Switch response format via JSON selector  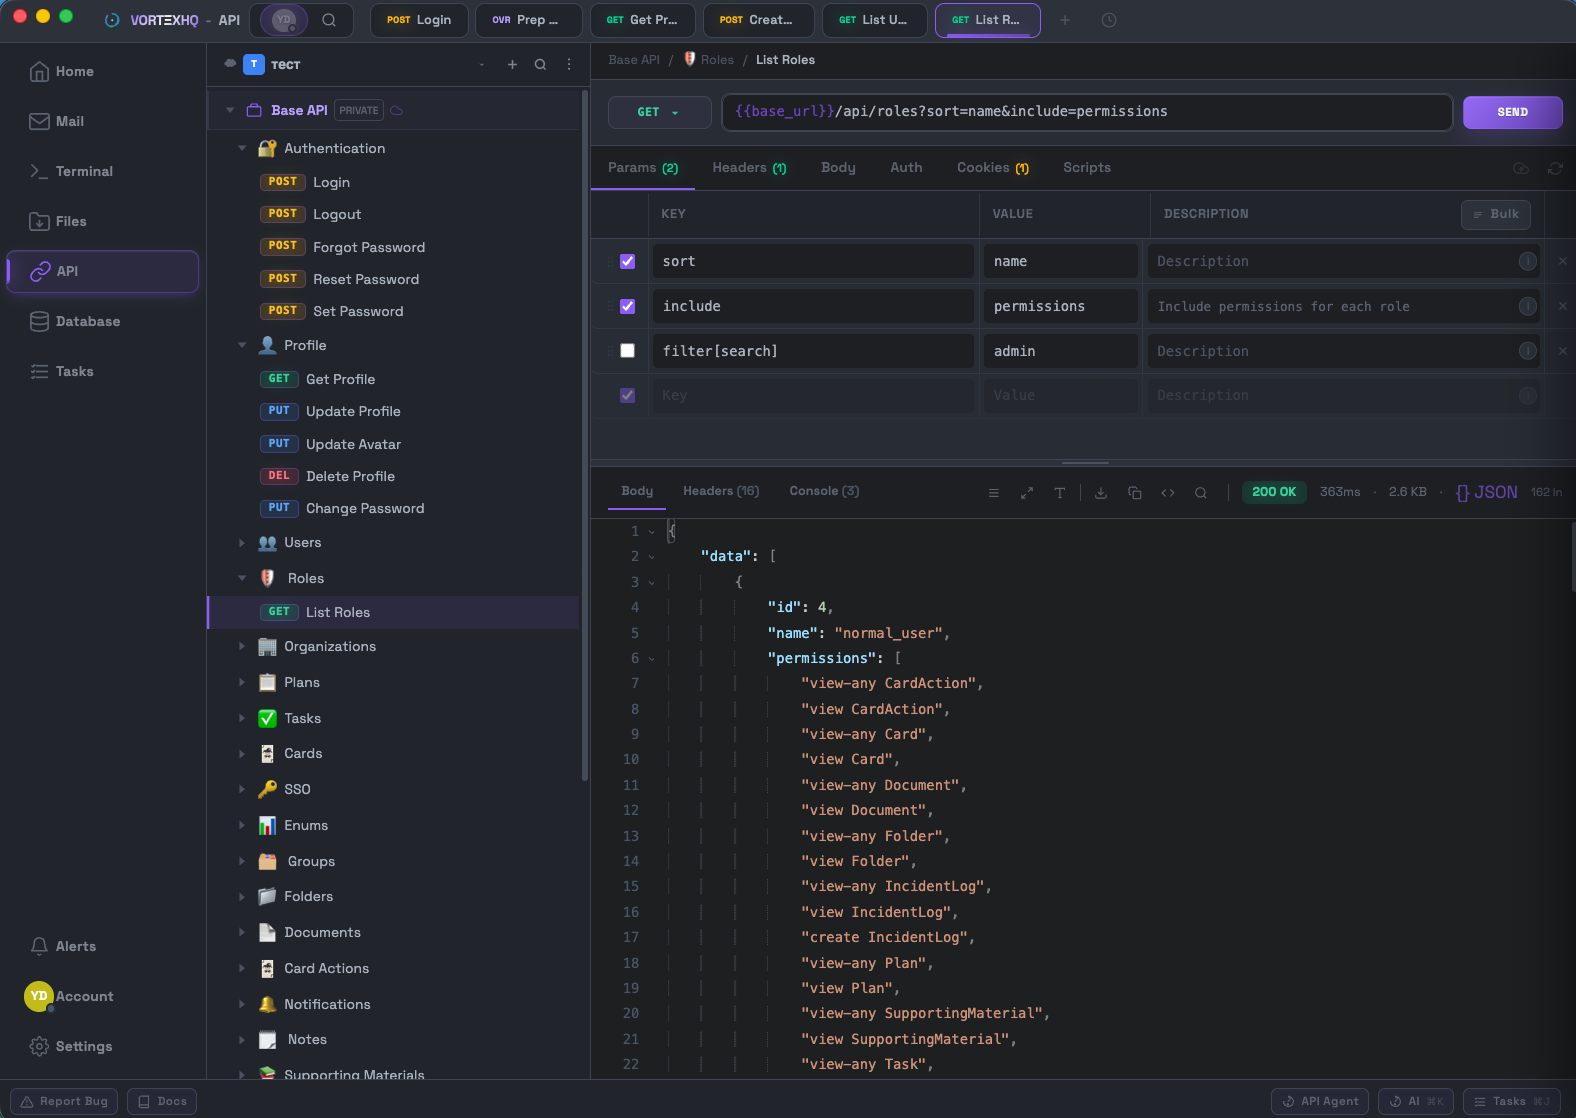[x=1487, y=492]
